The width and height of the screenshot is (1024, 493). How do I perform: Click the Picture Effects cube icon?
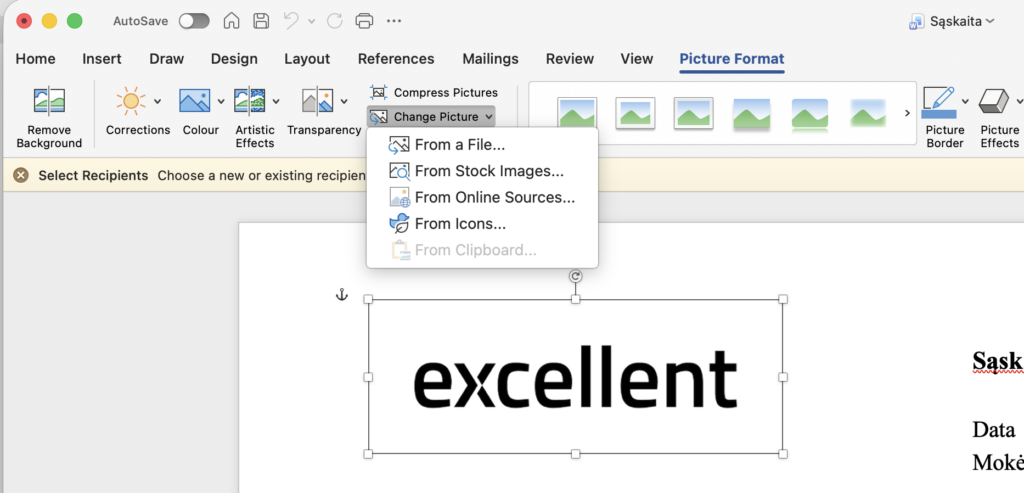(x=993, y=101)
